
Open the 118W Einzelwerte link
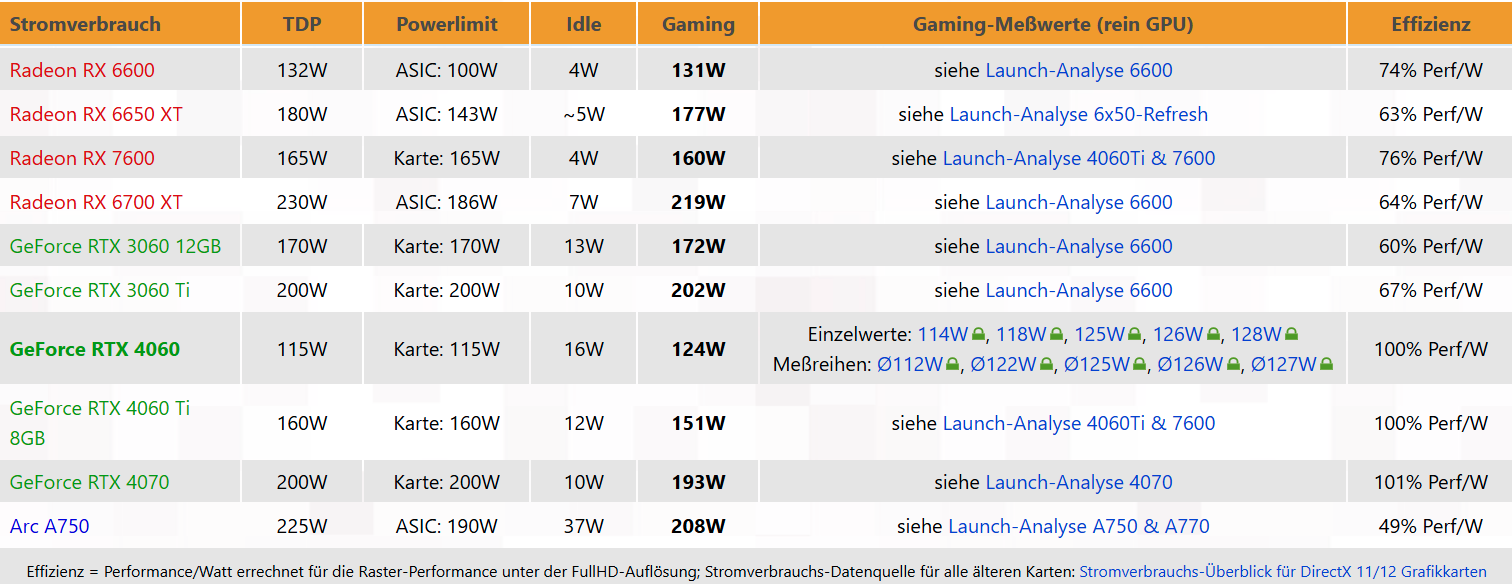click(1021, 334)
